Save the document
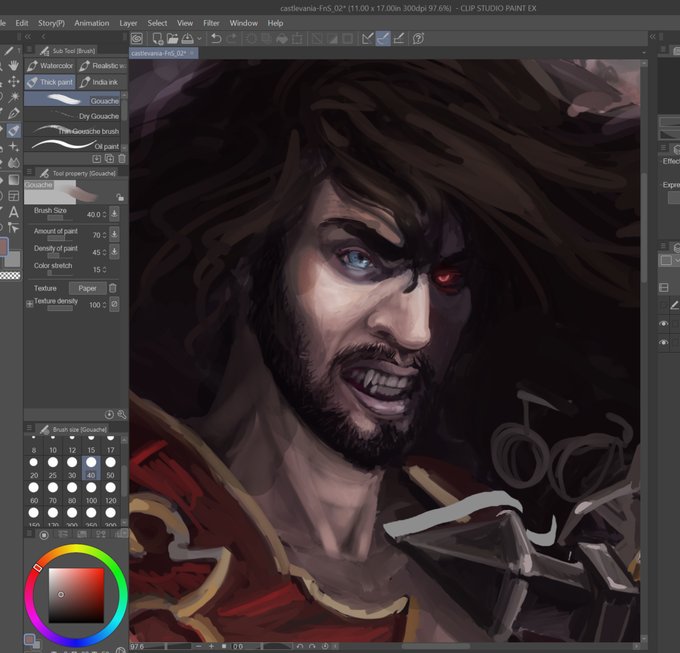 187,39
